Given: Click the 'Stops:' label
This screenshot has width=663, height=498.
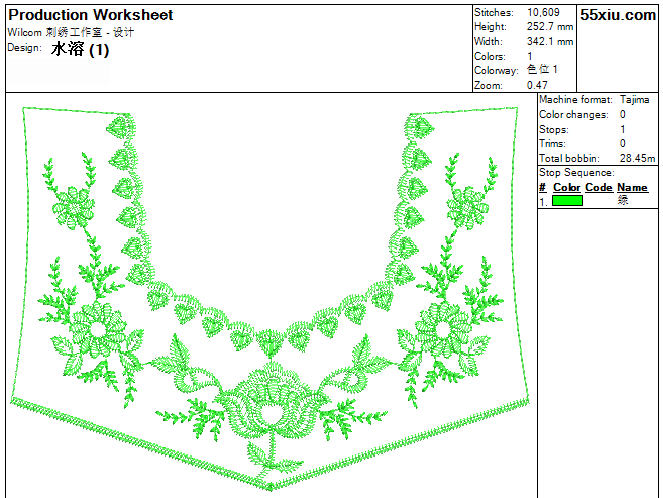Looking at the screenshot, I should click(x=553, y=129).
